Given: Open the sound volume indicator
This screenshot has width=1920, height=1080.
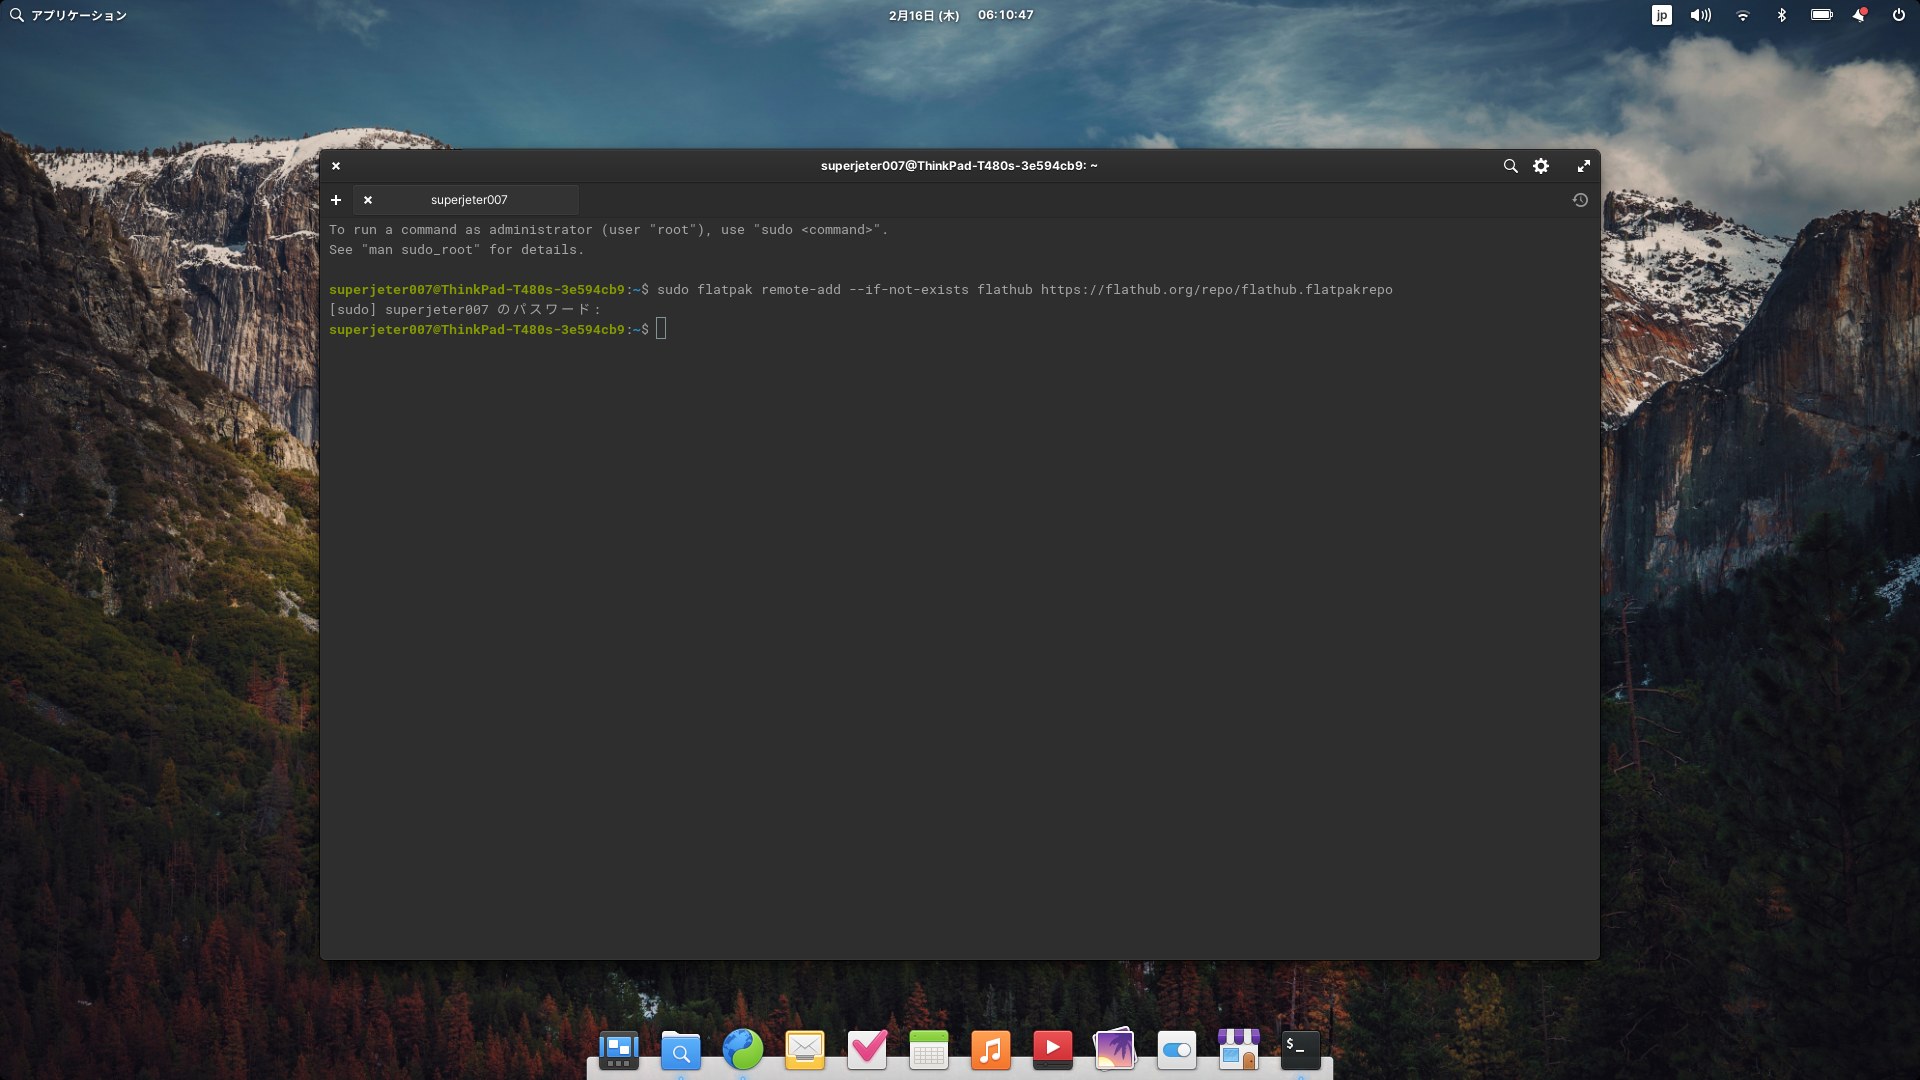Looking at the screenshot, I should (1700, 15).
